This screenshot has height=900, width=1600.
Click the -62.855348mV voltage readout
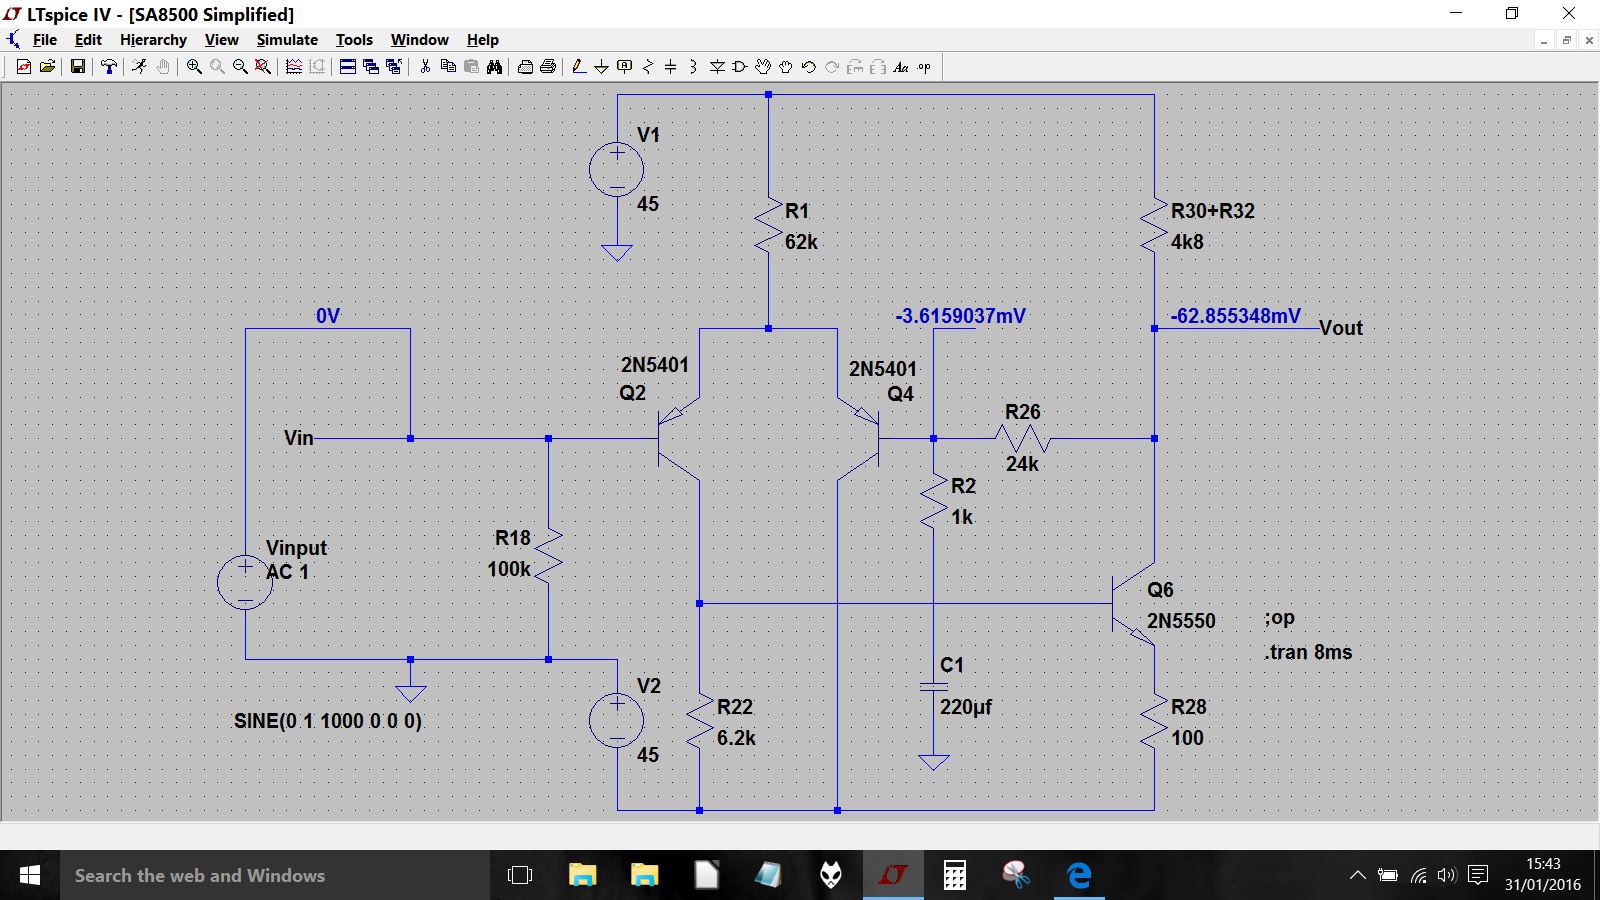[1236, 316]
